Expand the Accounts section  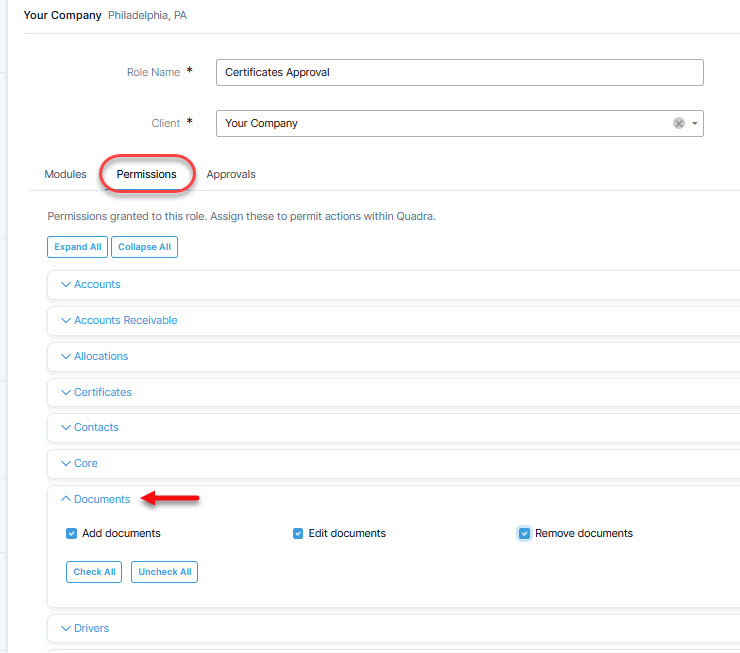[96, 285]
